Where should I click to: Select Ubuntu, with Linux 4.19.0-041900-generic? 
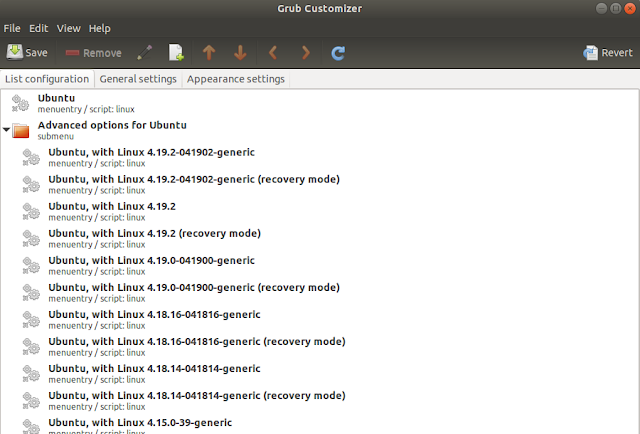pyautogui.click(x=320, y=265)
